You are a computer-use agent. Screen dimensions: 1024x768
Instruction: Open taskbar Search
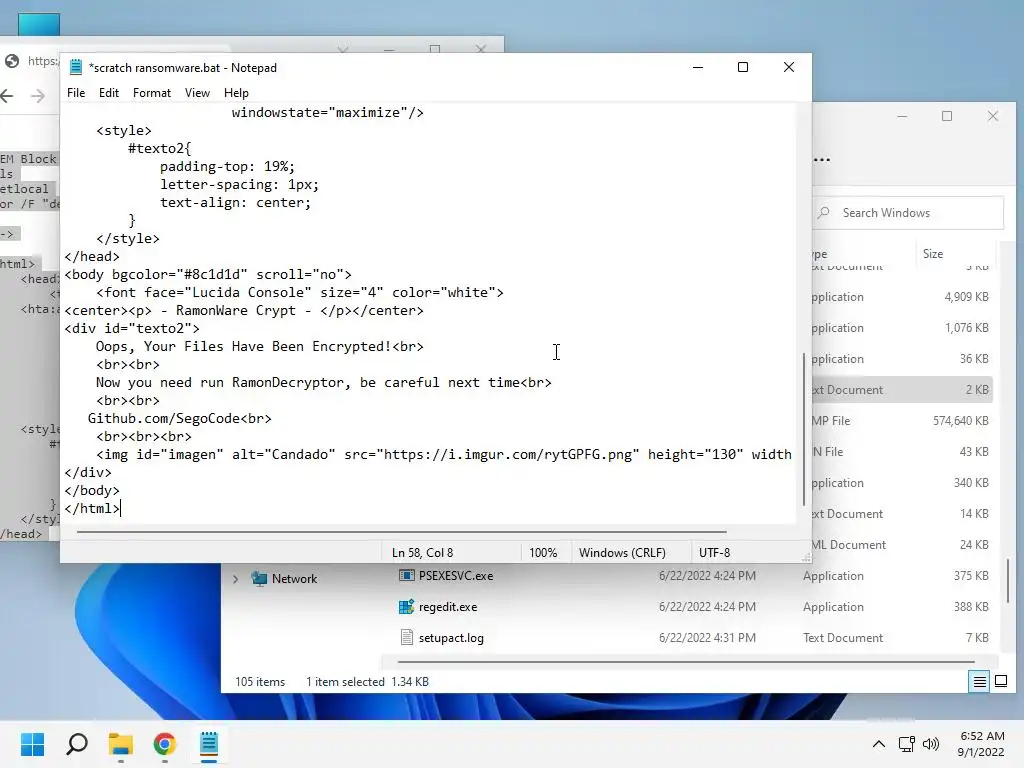[76, 744]
